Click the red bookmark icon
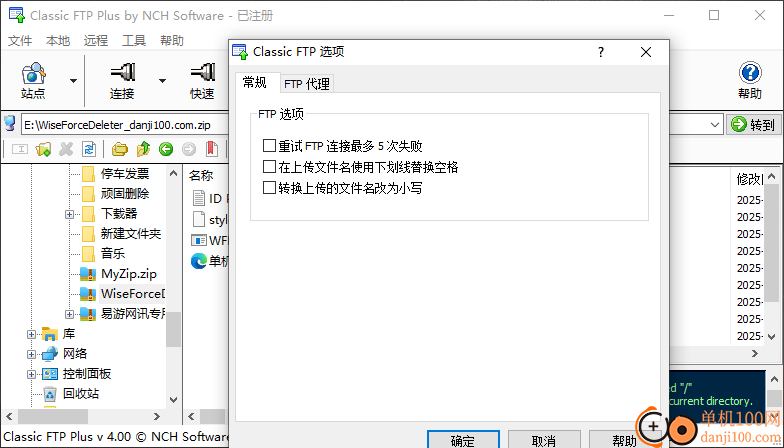The height and width of the screenshot is (448, 784). 212,148
